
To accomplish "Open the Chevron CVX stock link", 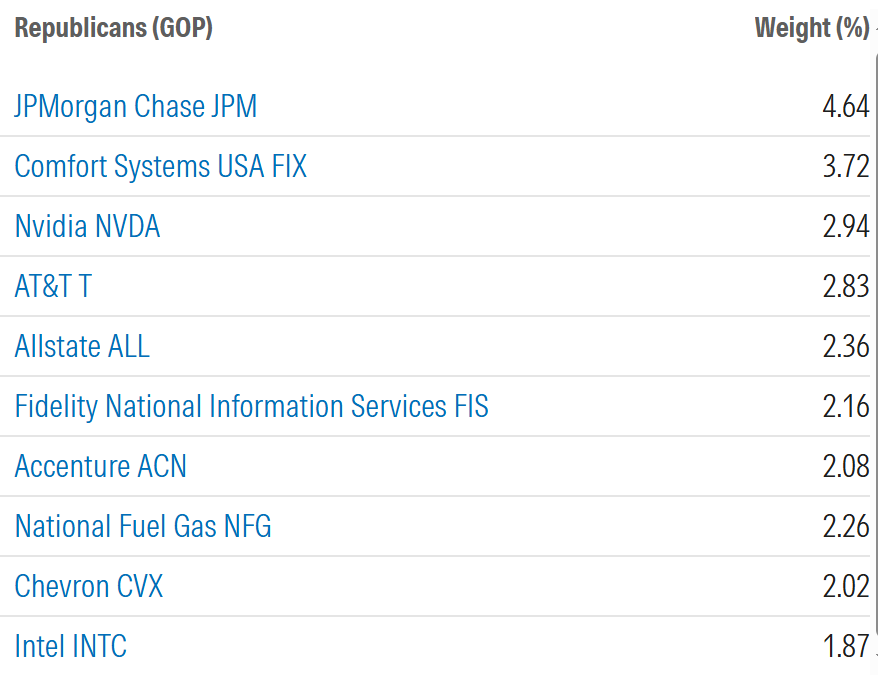I will 89,586.
